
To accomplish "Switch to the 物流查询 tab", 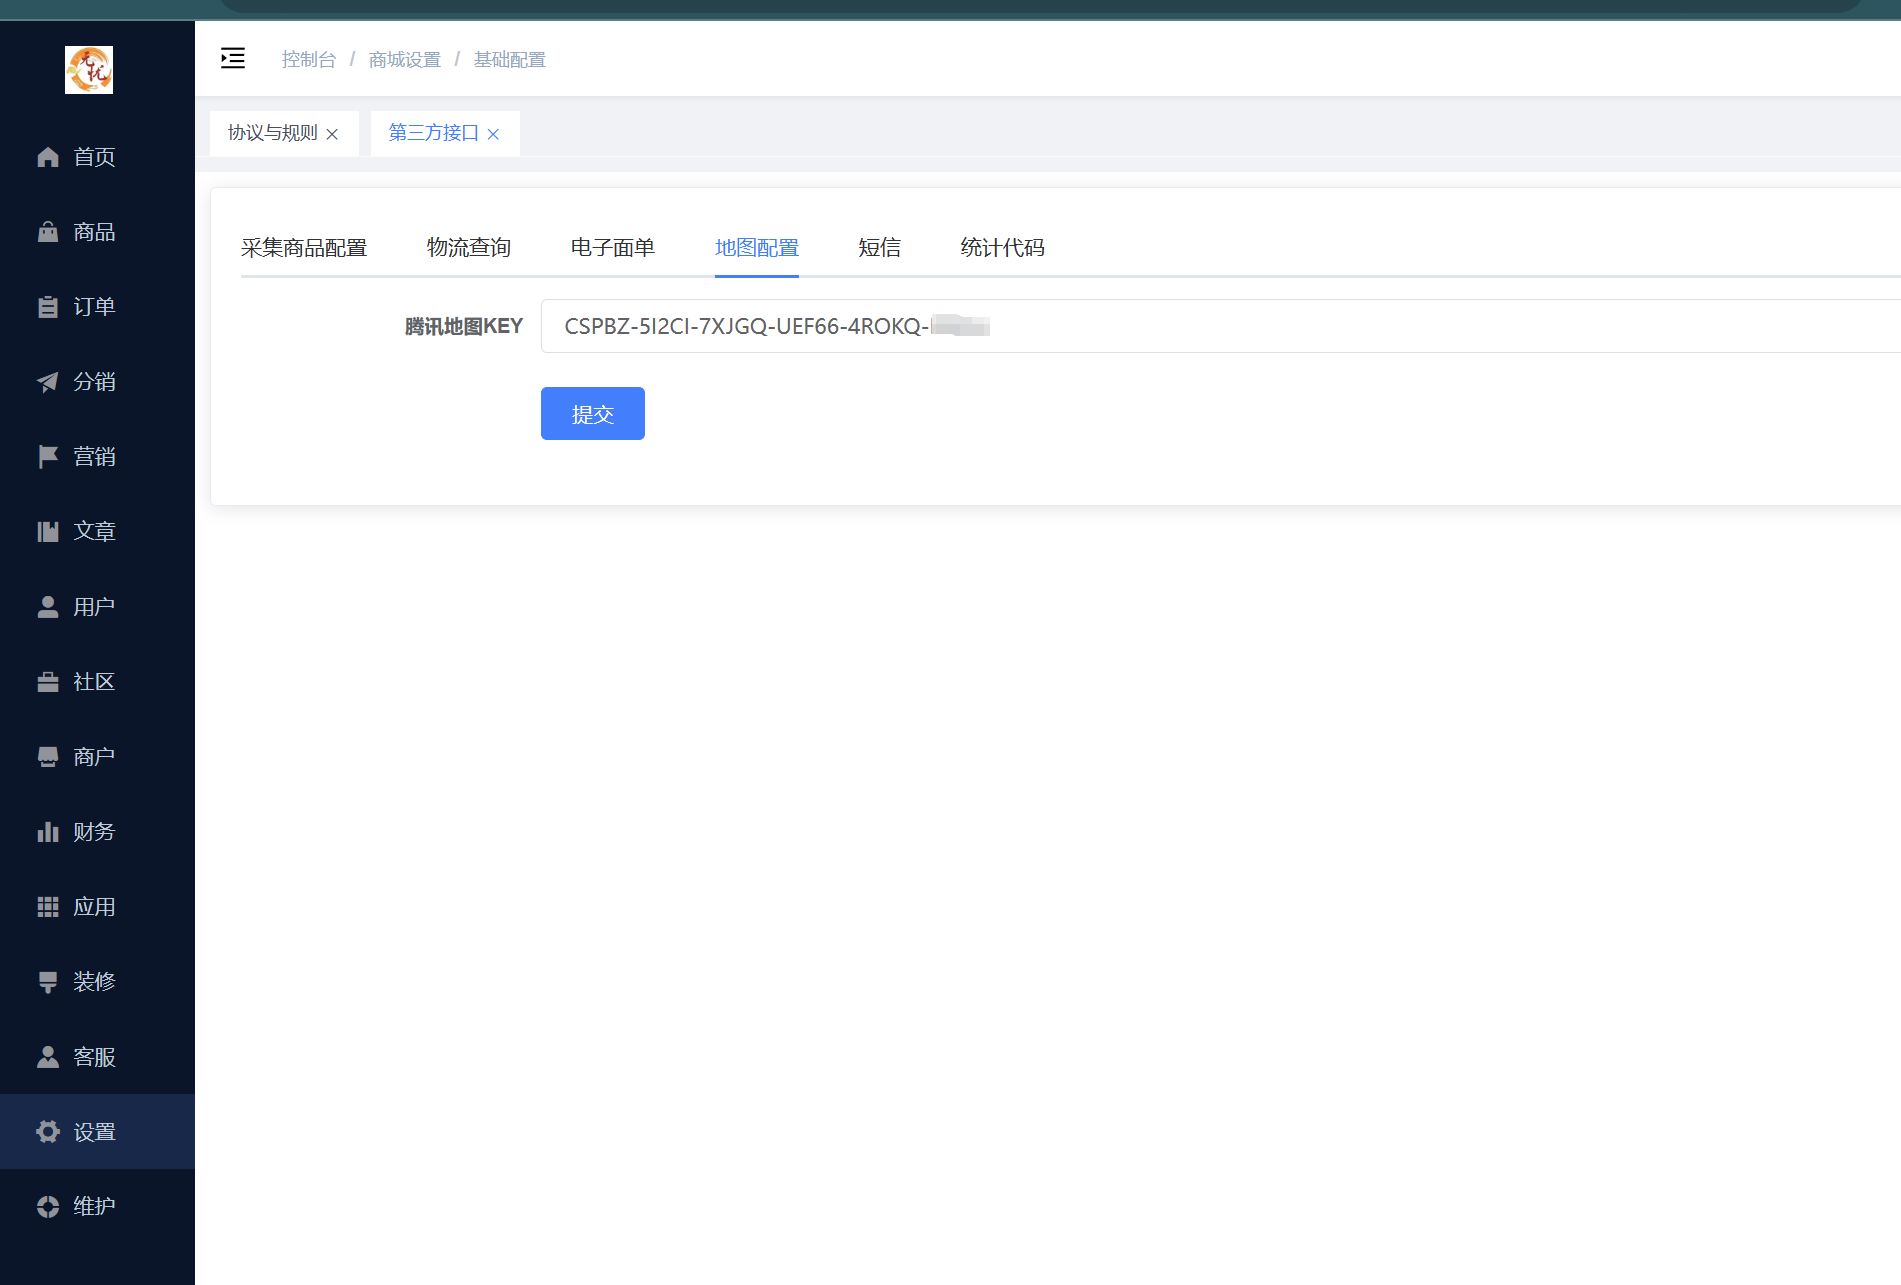I will pyautogui.click(x=469, y=248).
